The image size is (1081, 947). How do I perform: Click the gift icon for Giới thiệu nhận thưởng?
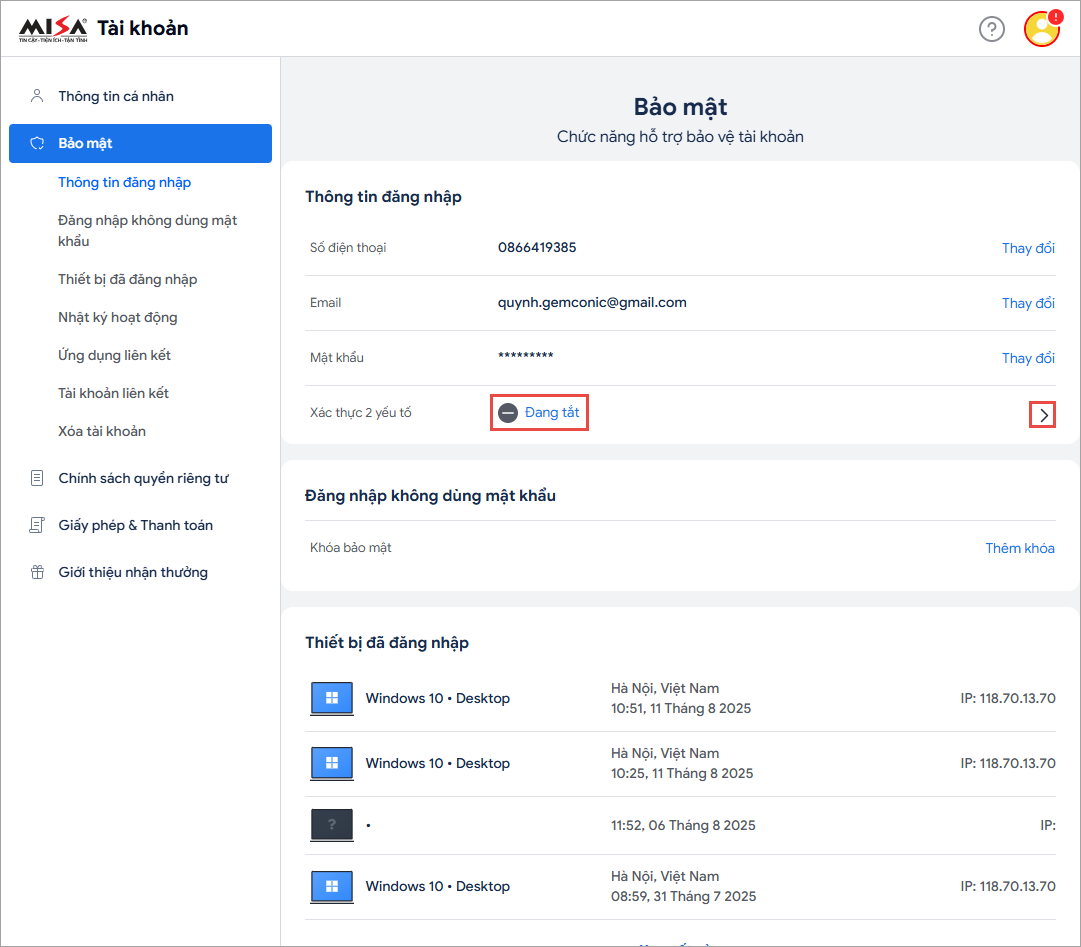(37, 572)
